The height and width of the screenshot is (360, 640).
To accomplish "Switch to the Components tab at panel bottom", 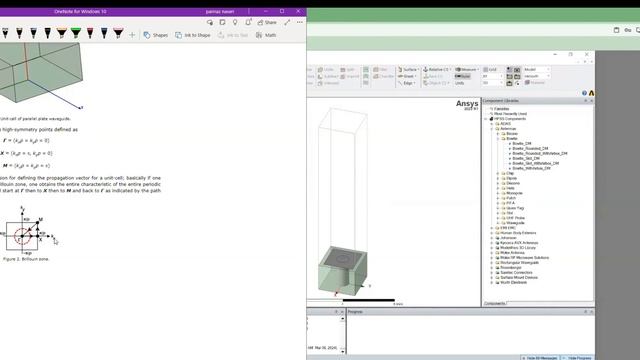I will click(495, 304).
